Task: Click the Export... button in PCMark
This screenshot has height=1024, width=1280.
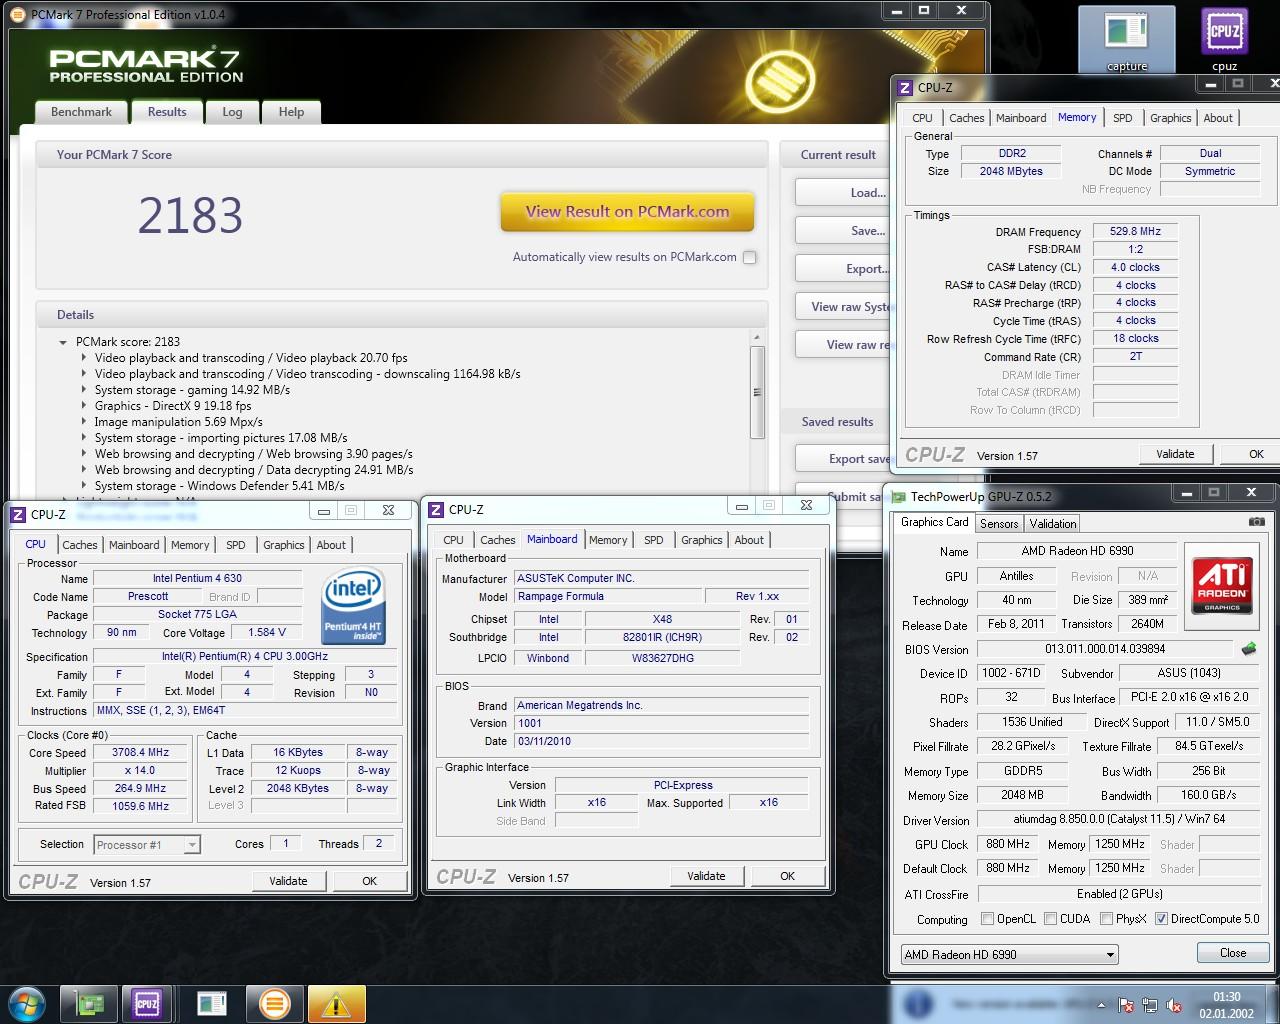Action: click(844, 269)
